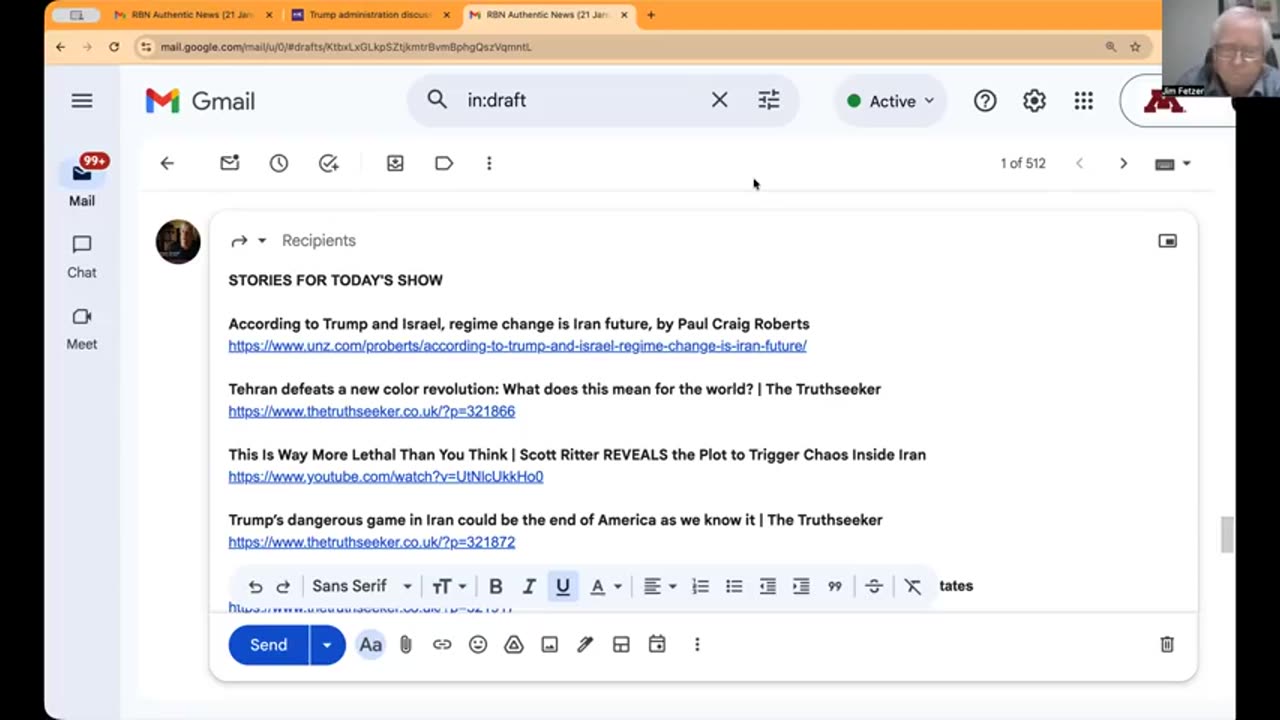Viewport: 1280px width, 720px height.
Task: Open the font size dropdown
Action: pos(449,587)
